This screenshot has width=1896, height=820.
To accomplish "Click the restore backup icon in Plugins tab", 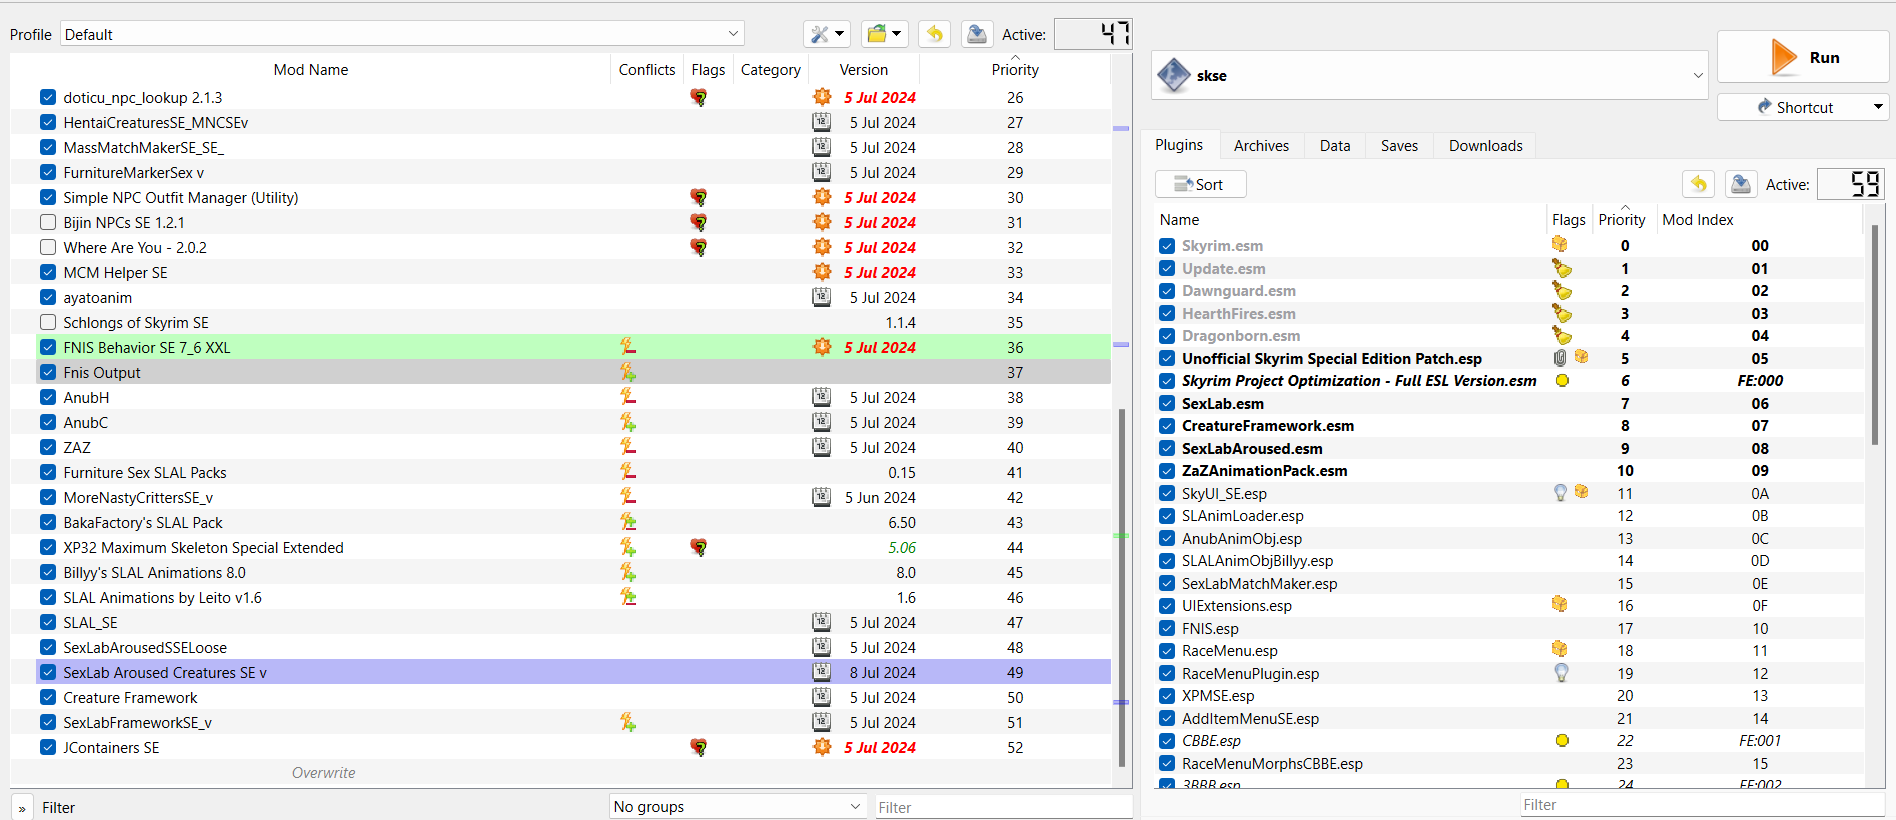I will [1699, 184].
